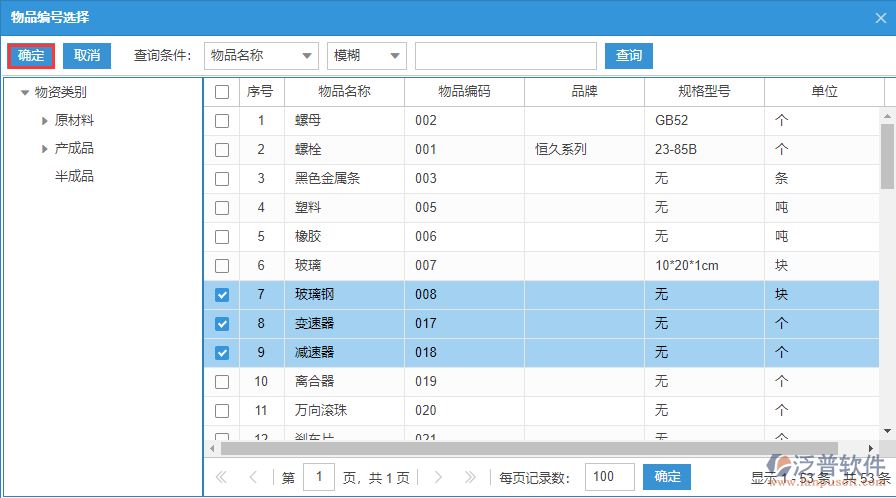
Task: Check the 离合器 row checkbox
Action: [222, 382]
